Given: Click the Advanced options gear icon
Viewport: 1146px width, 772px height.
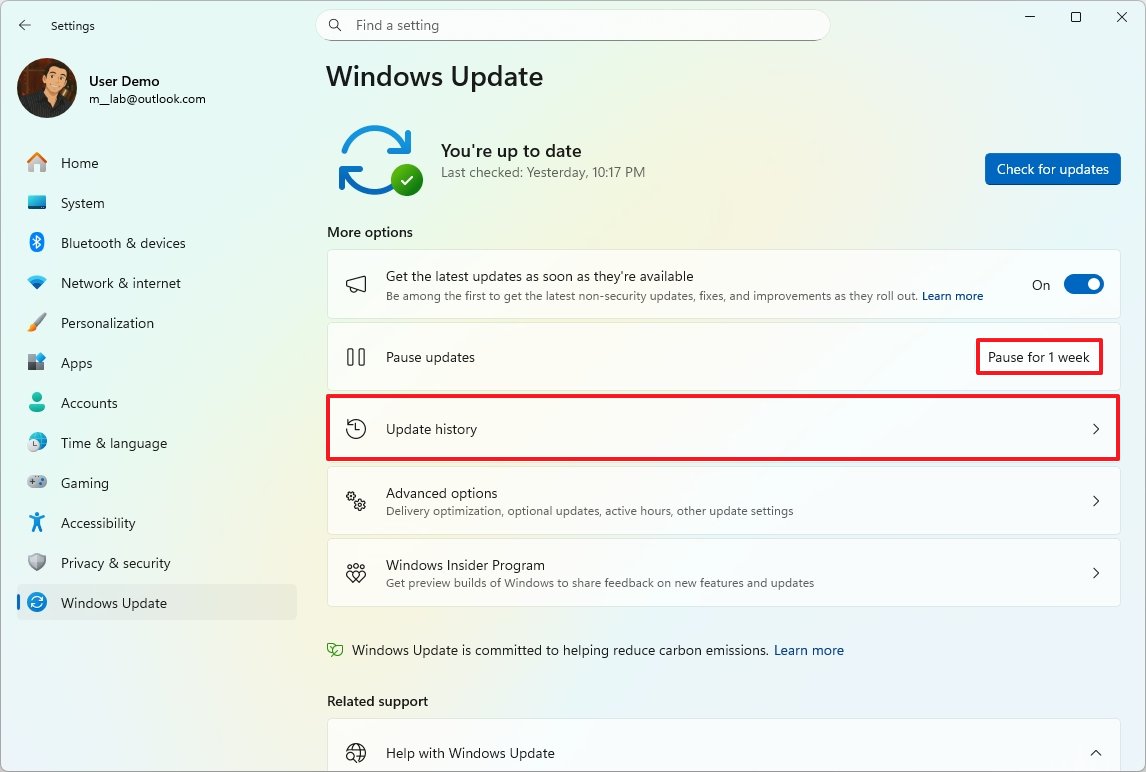Looking at the screenshot, I should (357, 501).
